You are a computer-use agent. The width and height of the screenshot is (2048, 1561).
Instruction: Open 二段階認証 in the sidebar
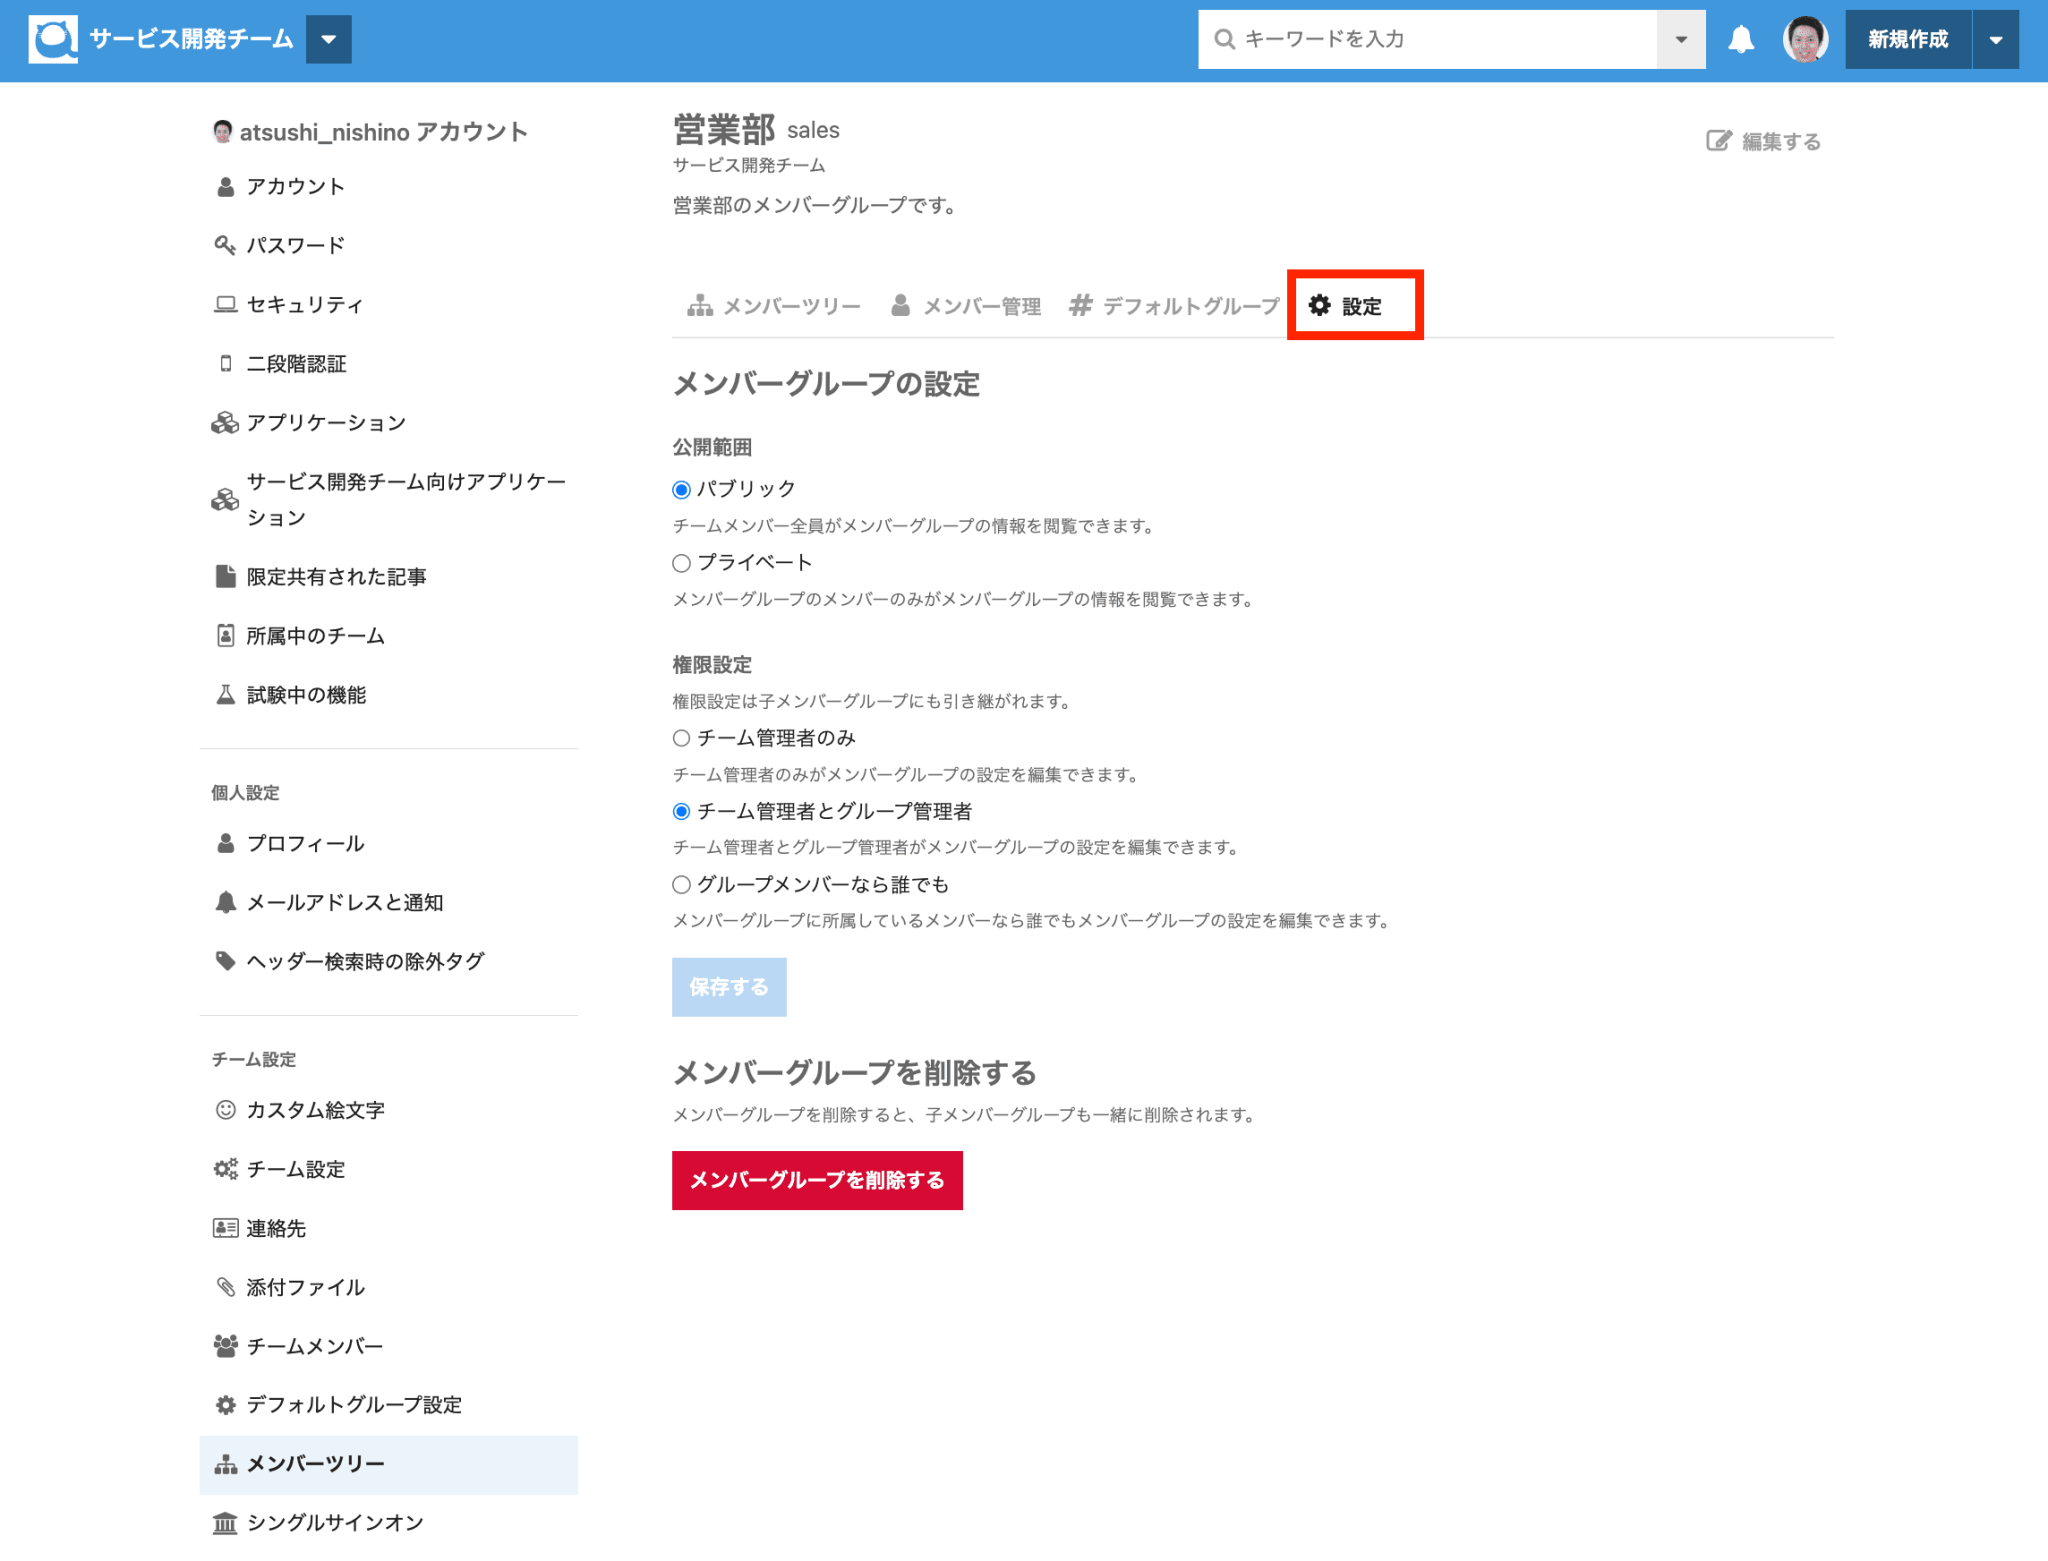point(296,364)
